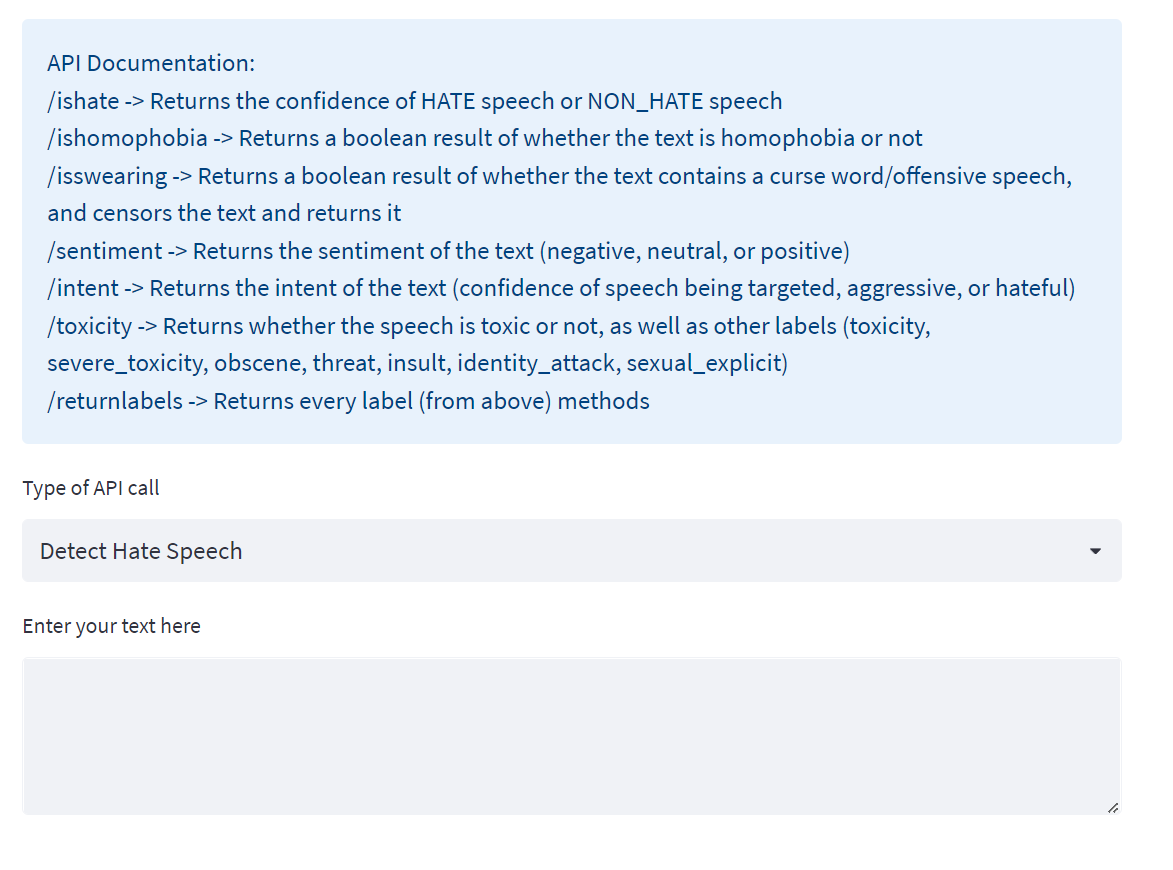The height and width of the screenshot is (870, 1173).
Task: Click the /ishomophobia endpoint text
Action: 127,138
